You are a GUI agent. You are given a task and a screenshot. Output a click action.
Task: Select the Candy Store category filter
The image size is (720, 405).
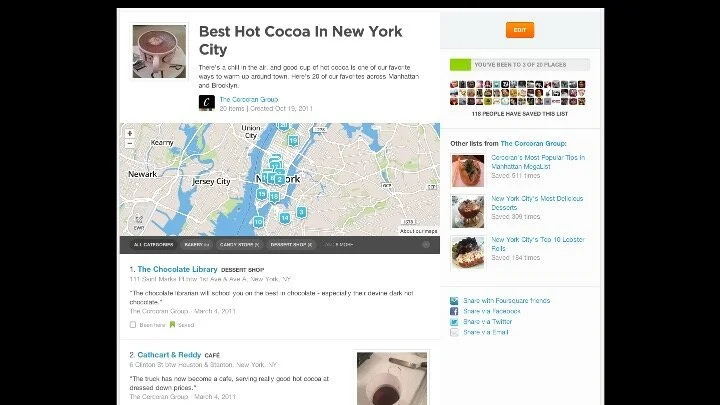(x=239, y=245)
